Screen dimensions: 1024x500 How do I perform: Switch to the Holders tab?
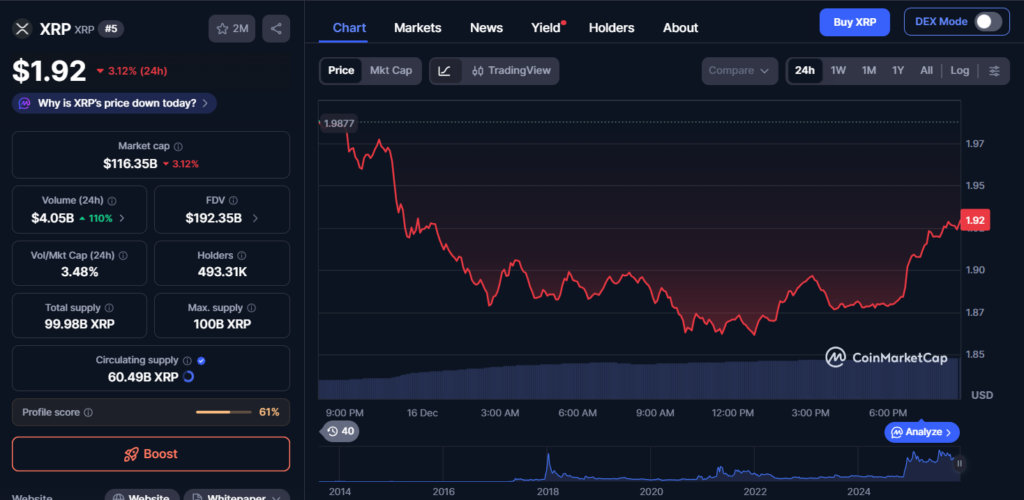611,28
